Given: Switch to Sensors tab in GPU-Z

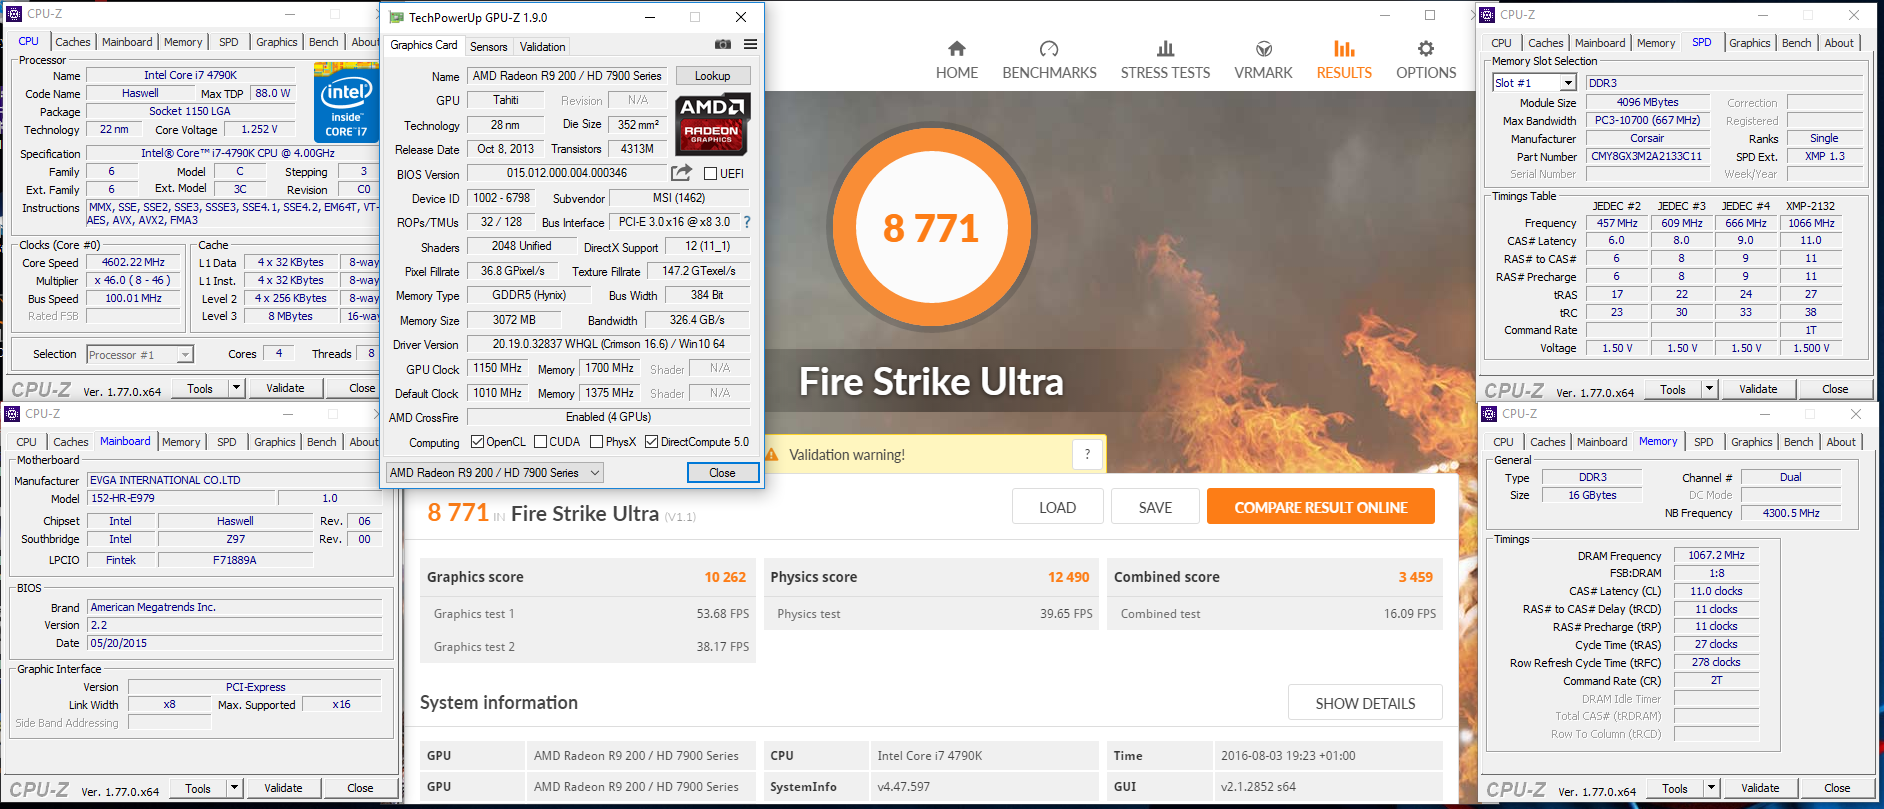Looking at the screenshot, I should pos(489,47).
